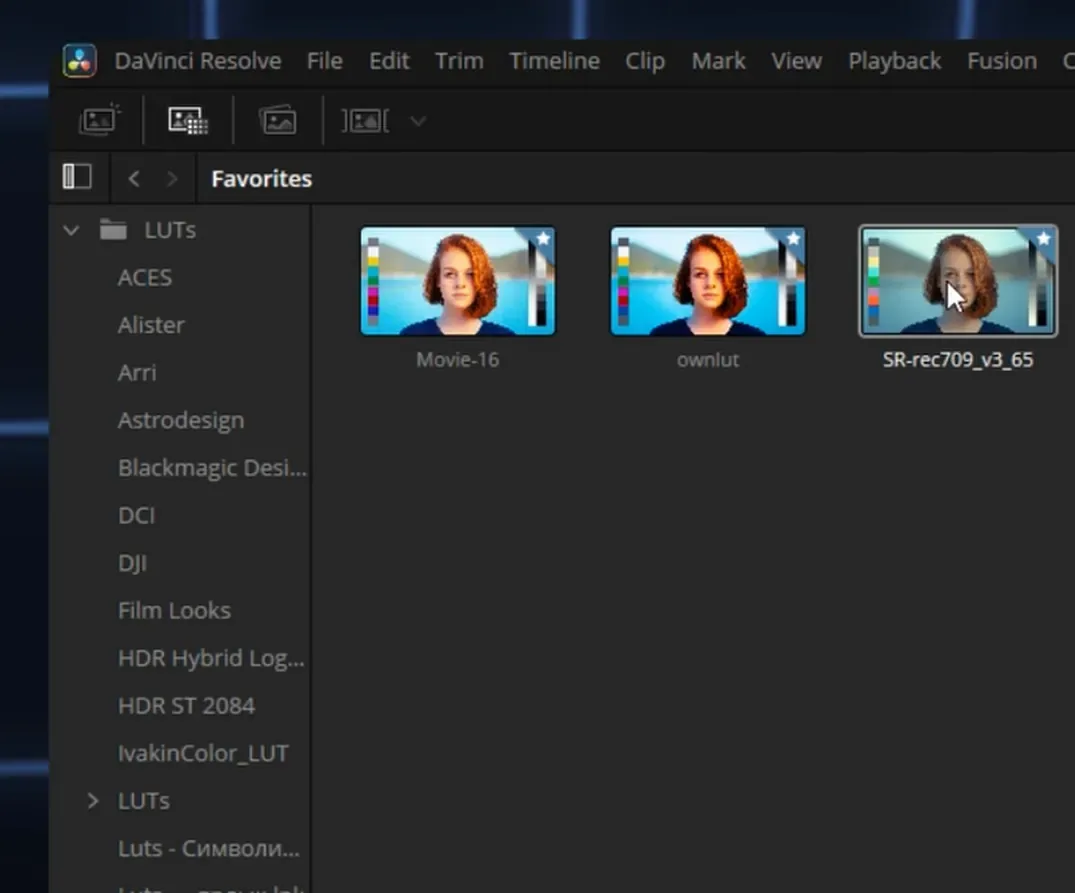Open the Fusion menu

coord(1002,61)
